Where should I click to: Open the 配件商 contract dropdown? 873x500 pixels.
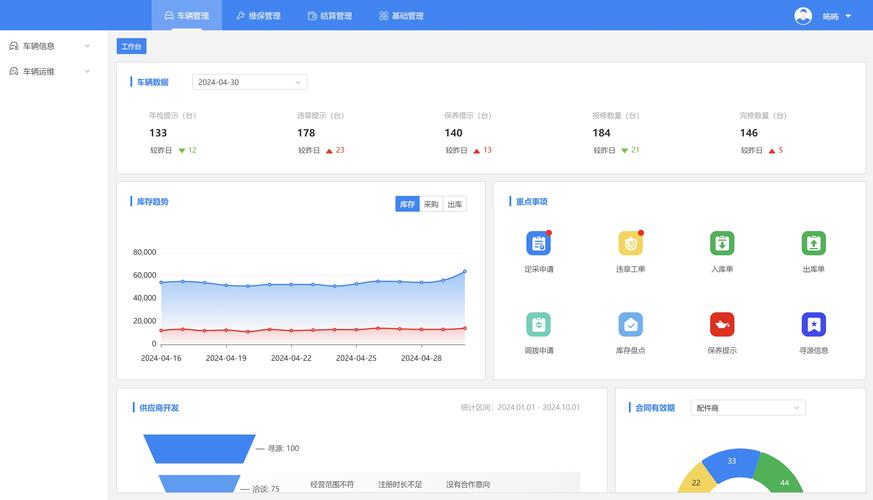click(x=747, y=408)
